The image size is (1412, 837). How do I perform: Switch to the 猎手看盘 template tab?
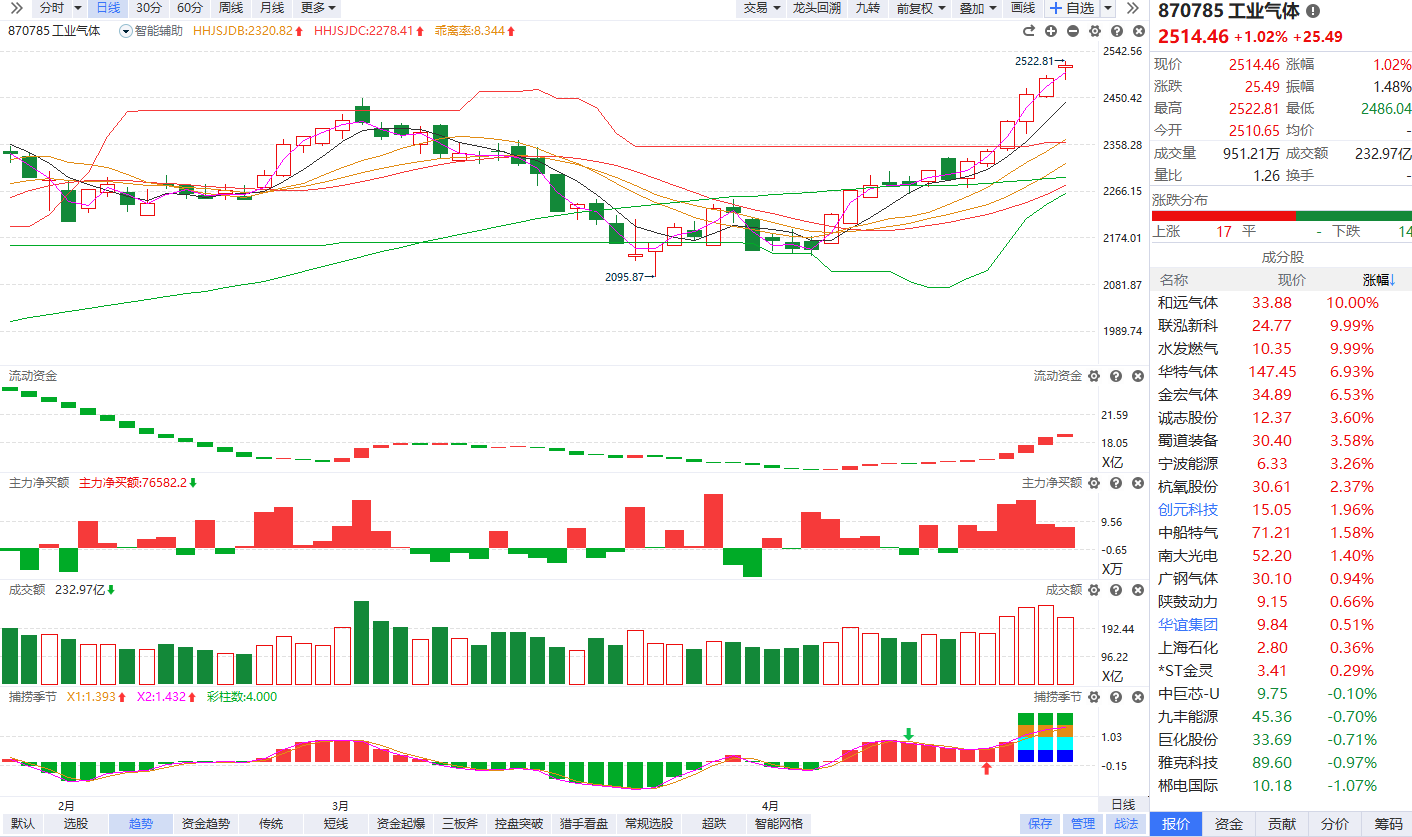coord(585,824)
